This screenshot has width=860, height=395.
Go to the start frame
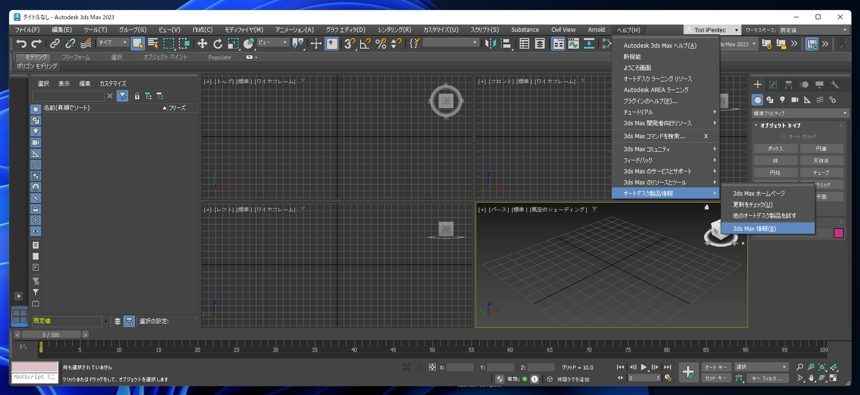(x=620, y=367)
